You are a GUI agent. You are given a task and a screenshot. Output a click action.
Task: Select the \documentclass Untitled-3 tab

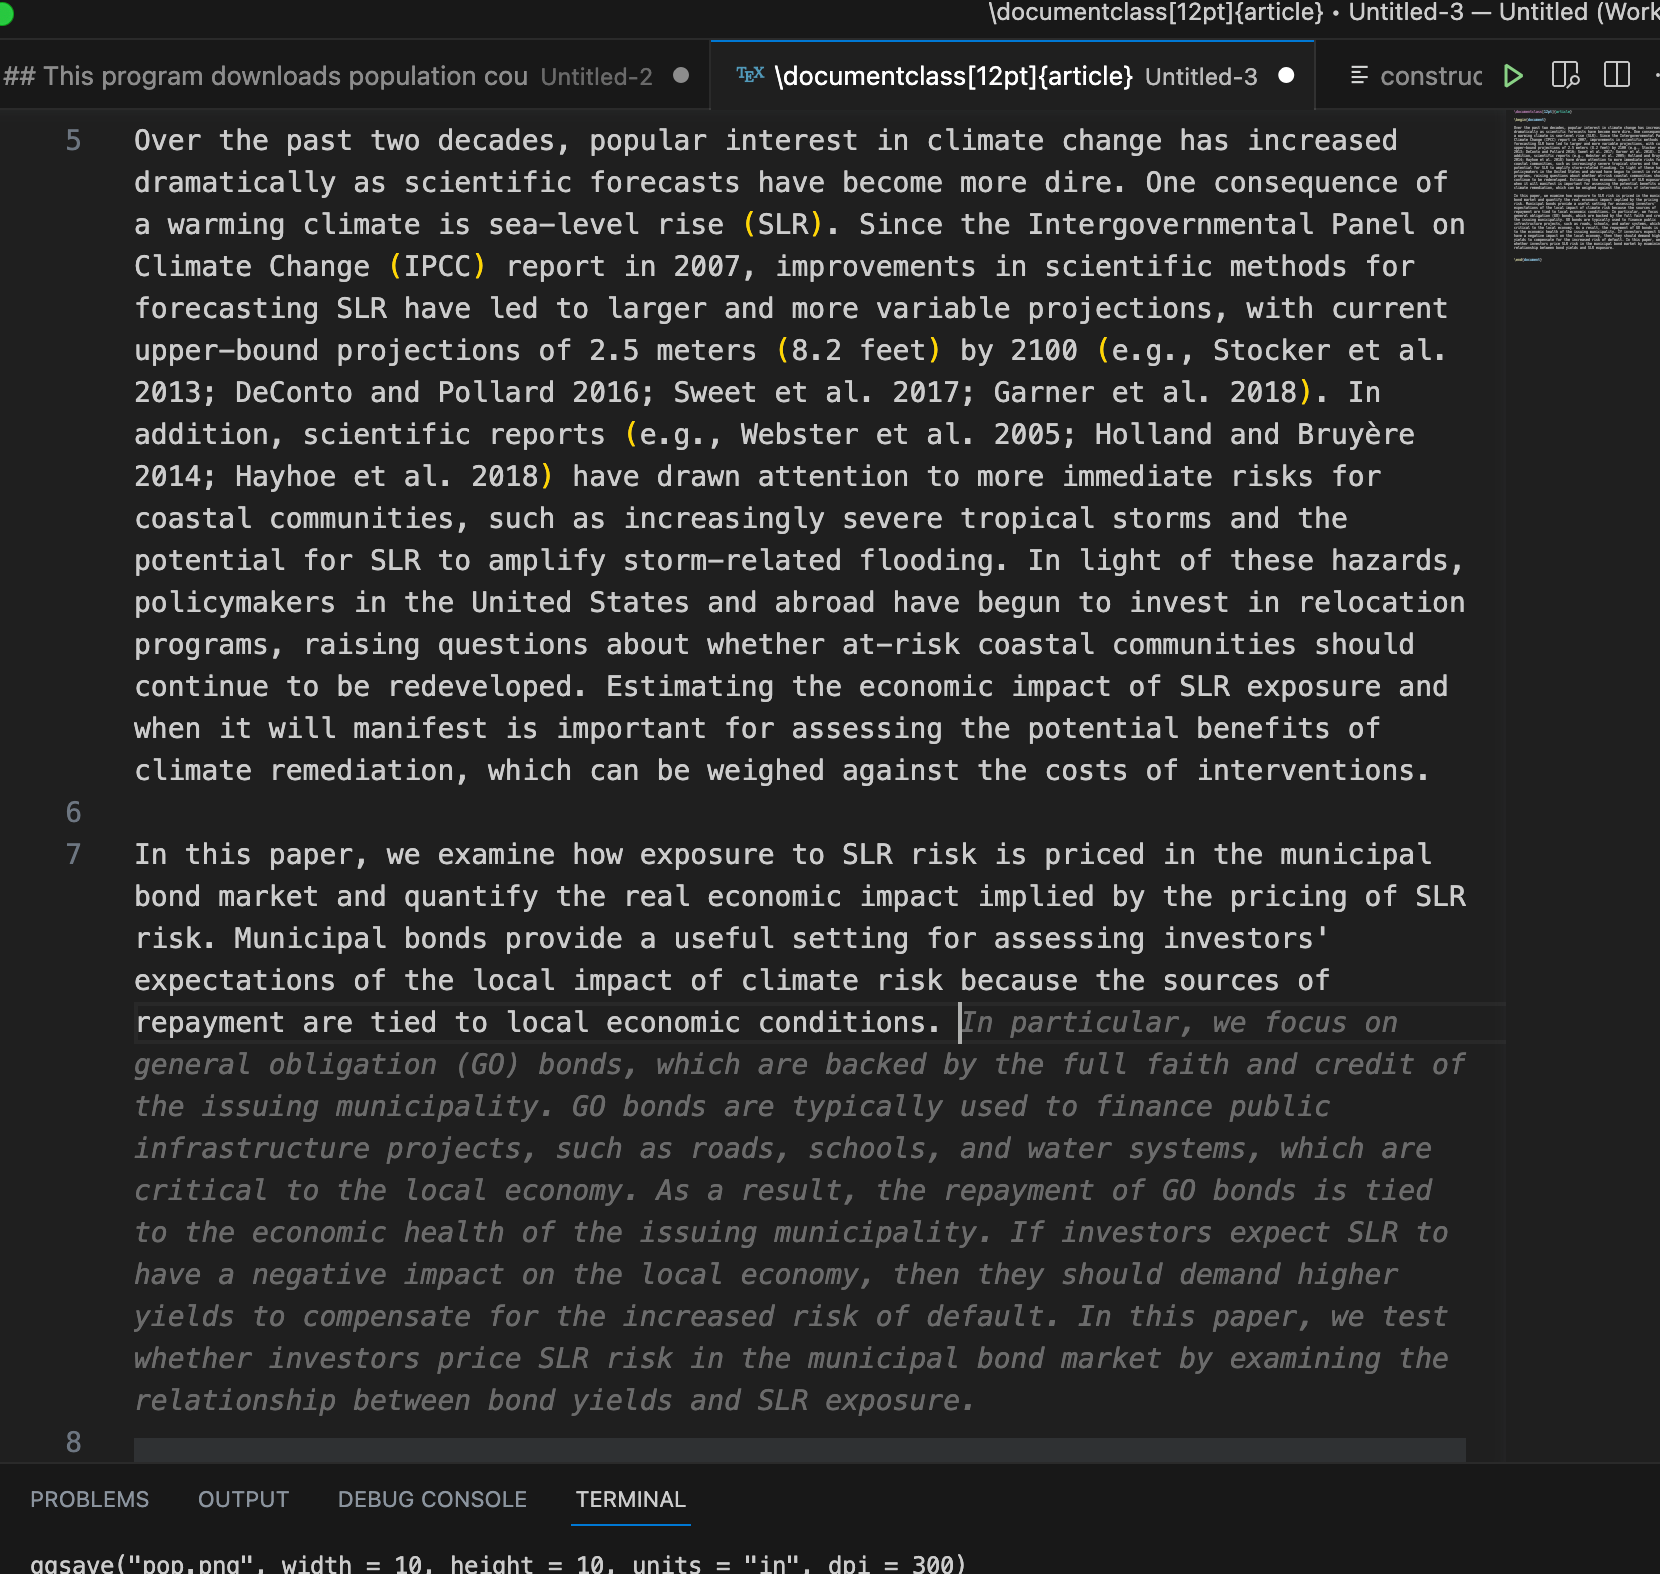point(1012,76)
